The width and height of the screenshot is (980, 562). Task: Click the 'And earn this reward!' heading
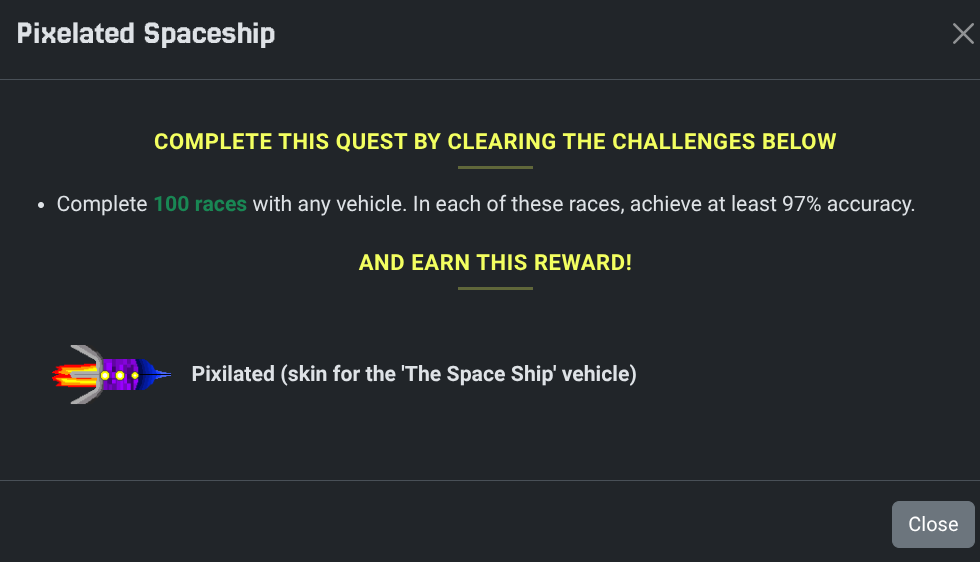pos(495,263)
